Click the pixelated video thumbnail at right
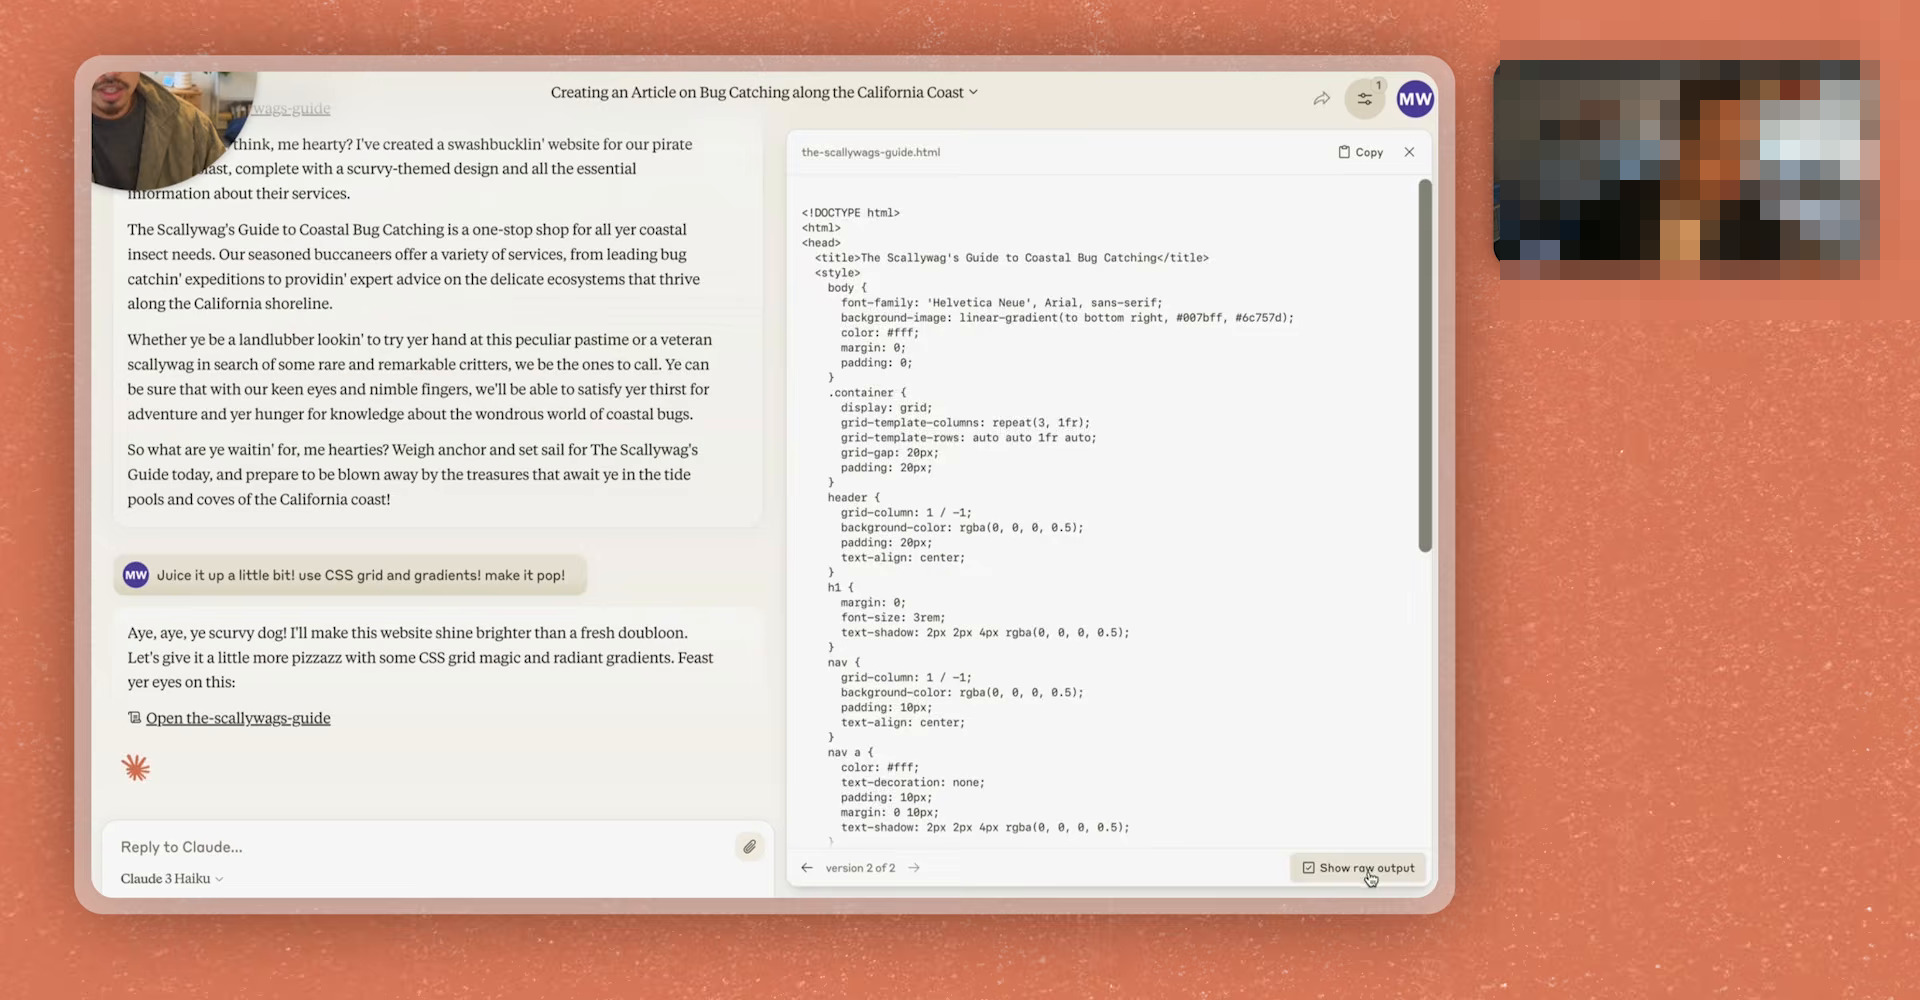 pyautogui.click(x=1686, y=160)
